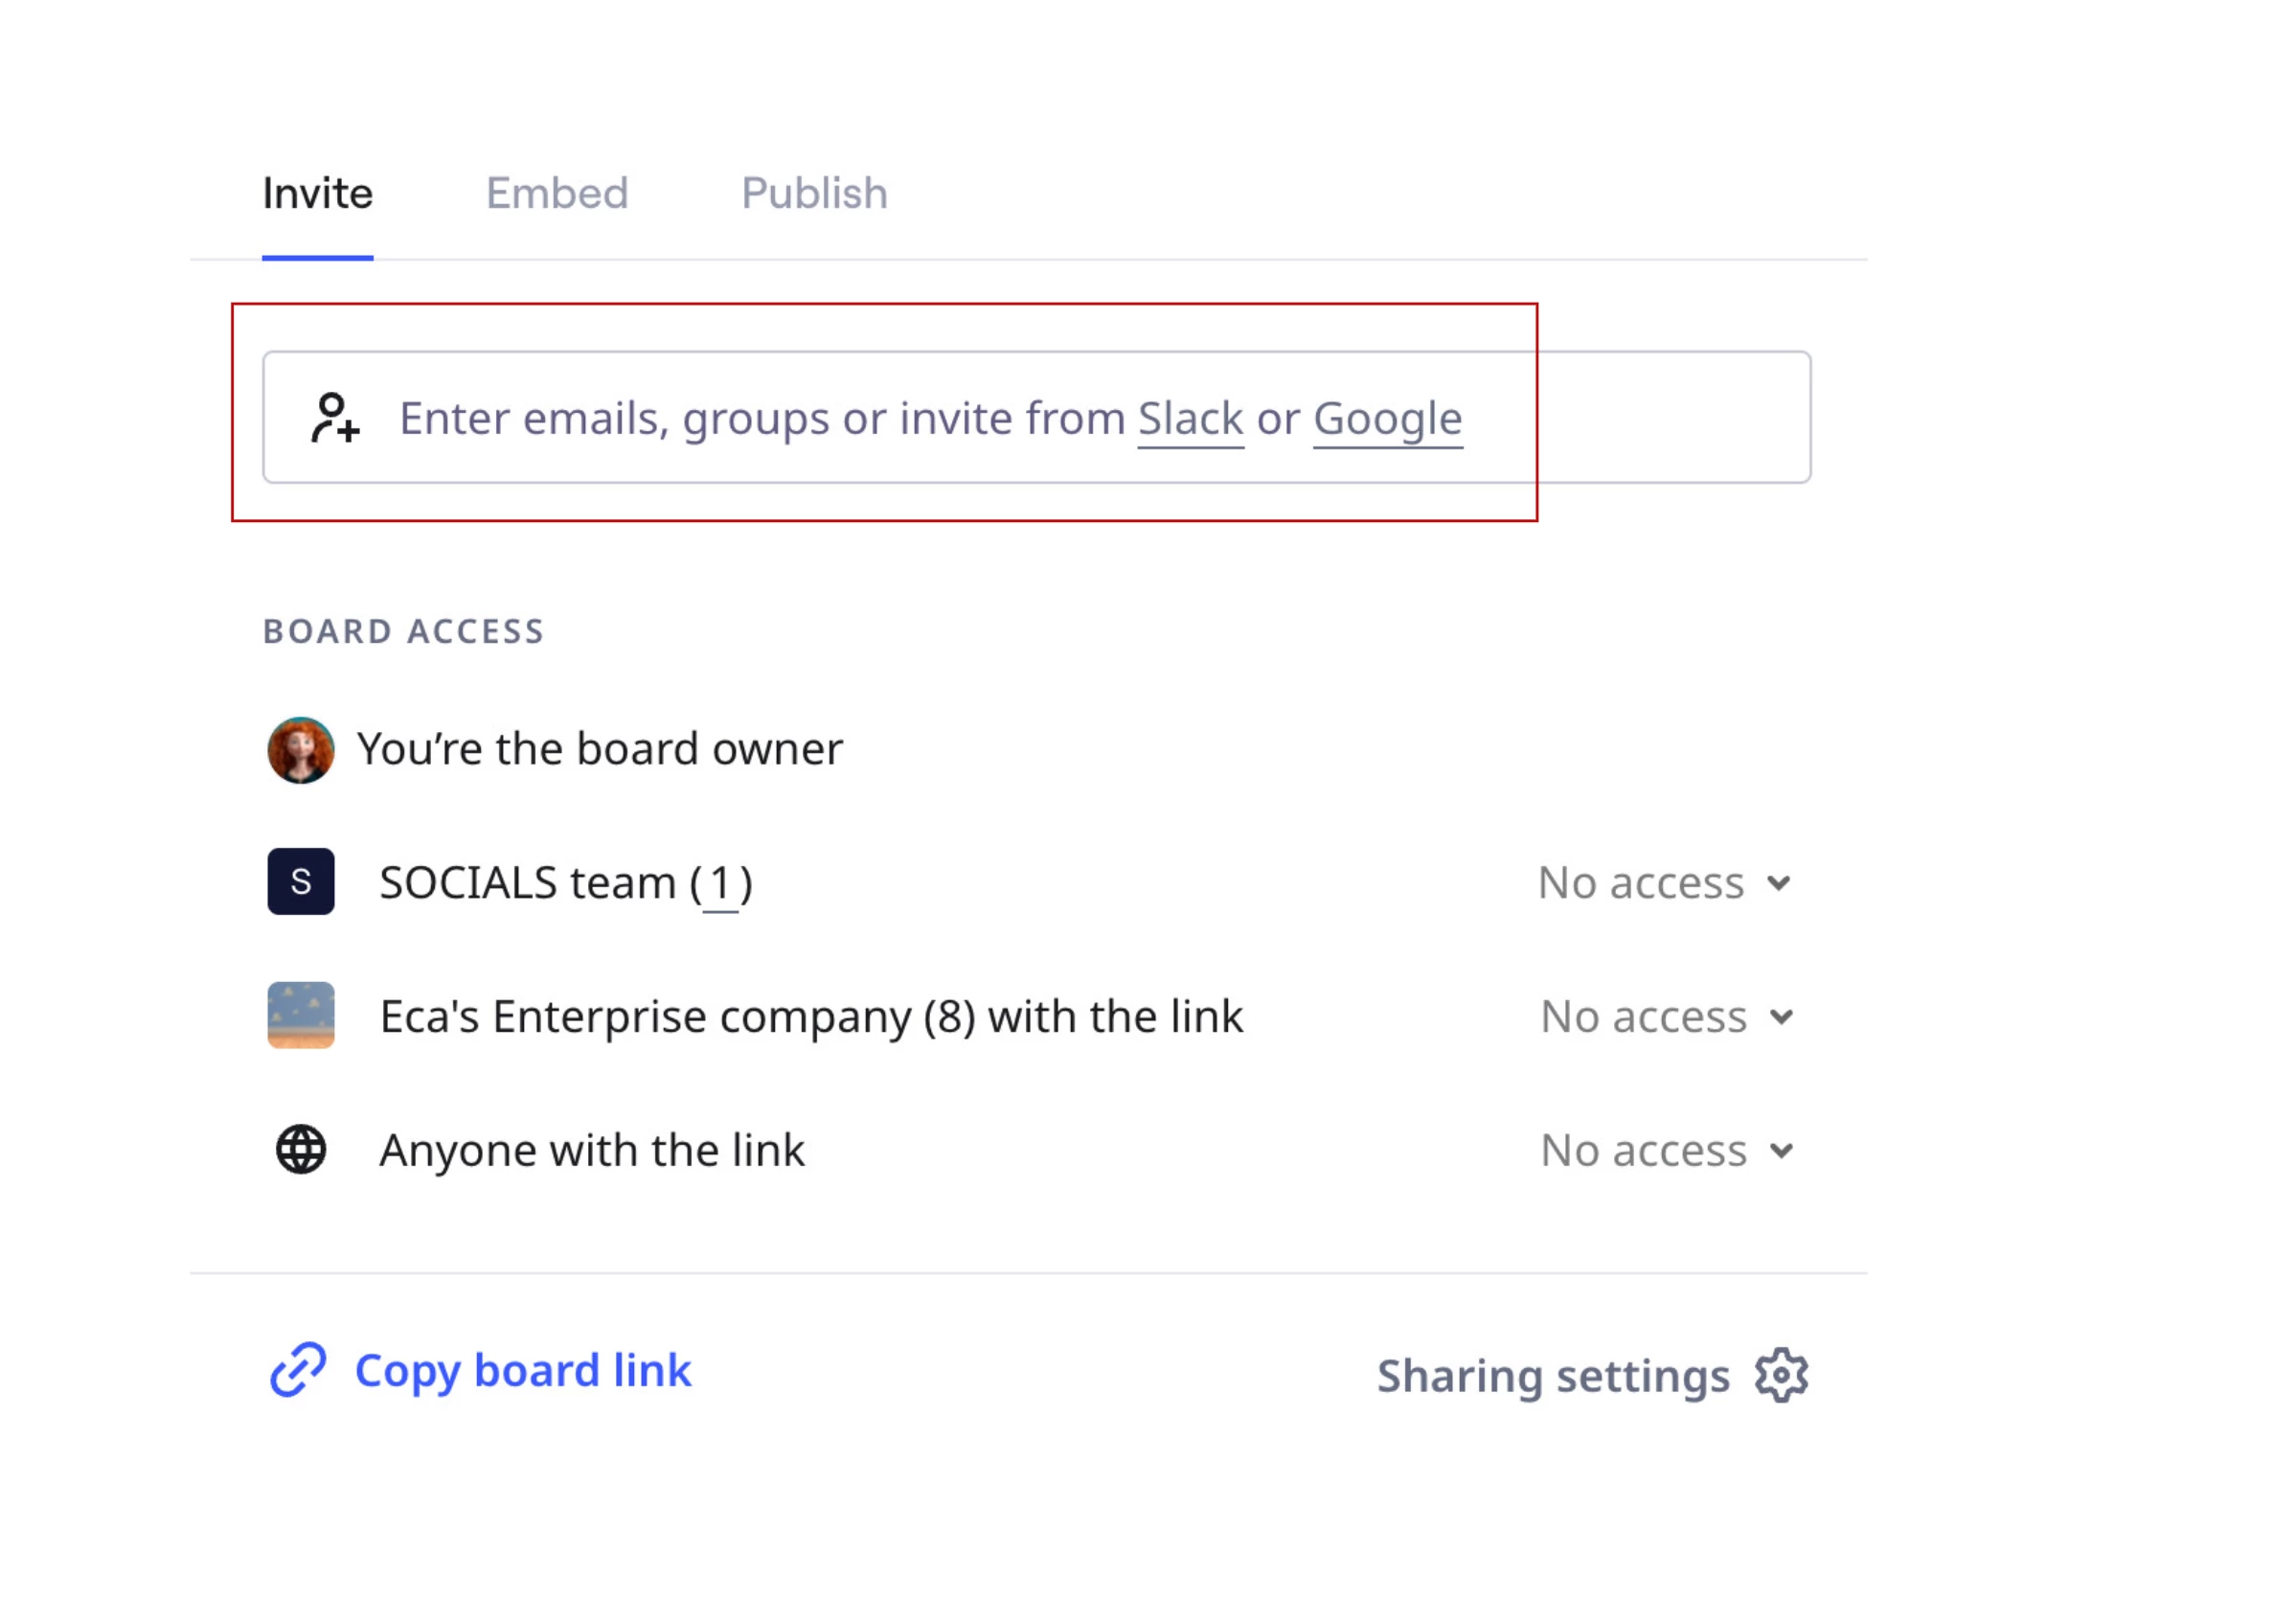Click the SOCIALS team member count (1)

[x=720, y=884]
